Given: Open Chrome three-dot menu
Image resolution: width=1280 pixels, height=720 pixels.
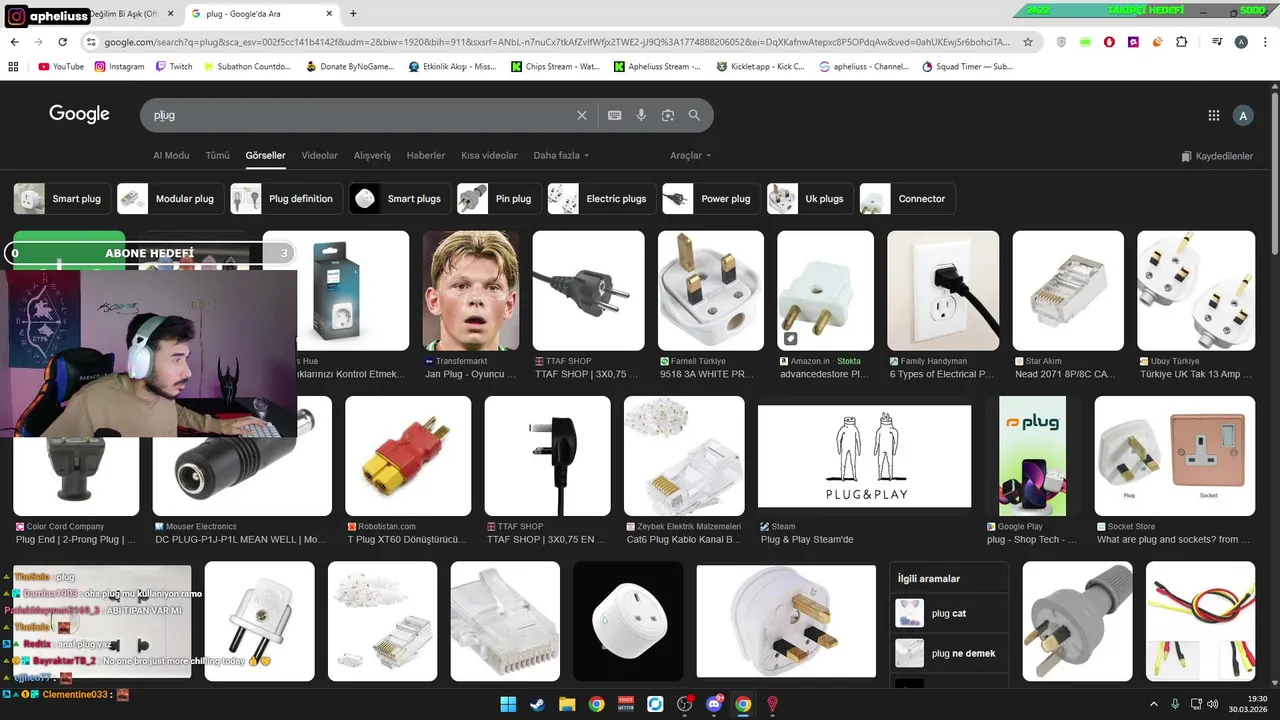Looking at the screenshot, I should coord(1265,42).
